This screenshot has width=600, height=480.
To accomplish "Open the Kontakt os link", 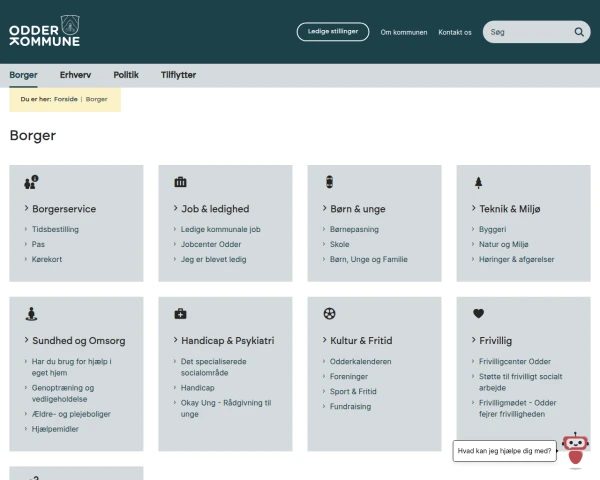I will tap(454, 32).
